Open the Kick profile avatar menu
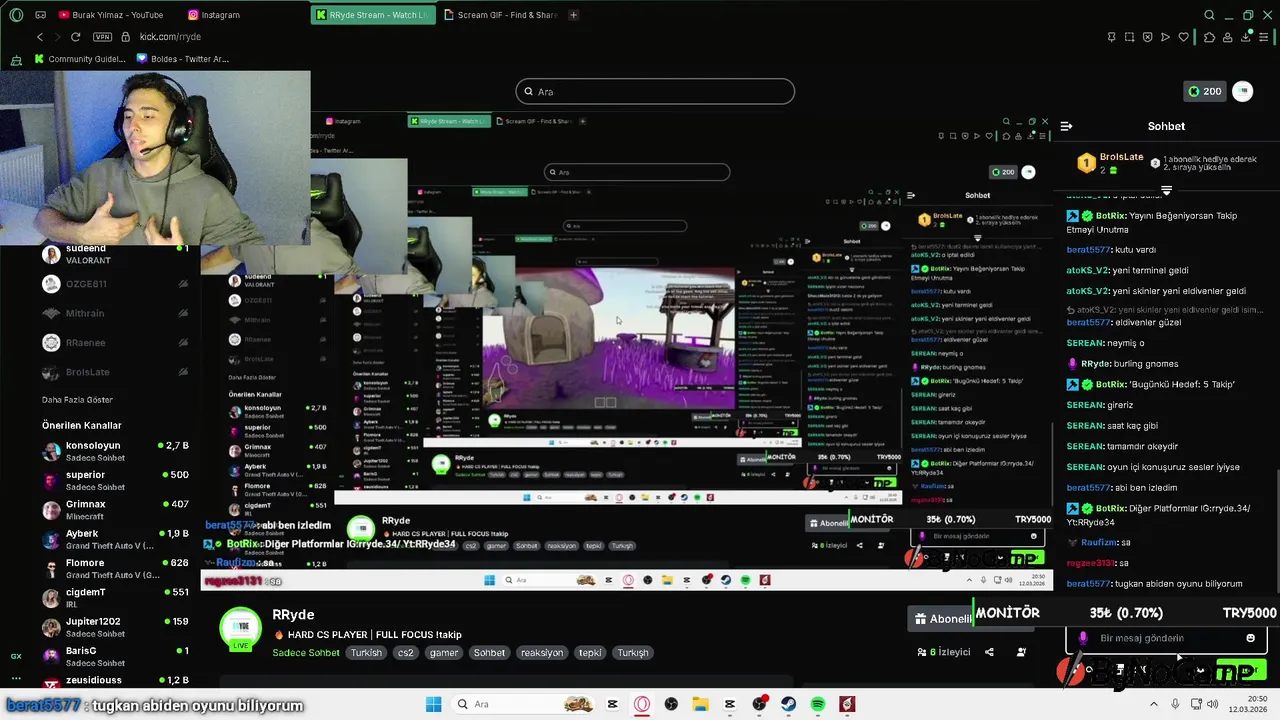 click(x=1242, y=91)
